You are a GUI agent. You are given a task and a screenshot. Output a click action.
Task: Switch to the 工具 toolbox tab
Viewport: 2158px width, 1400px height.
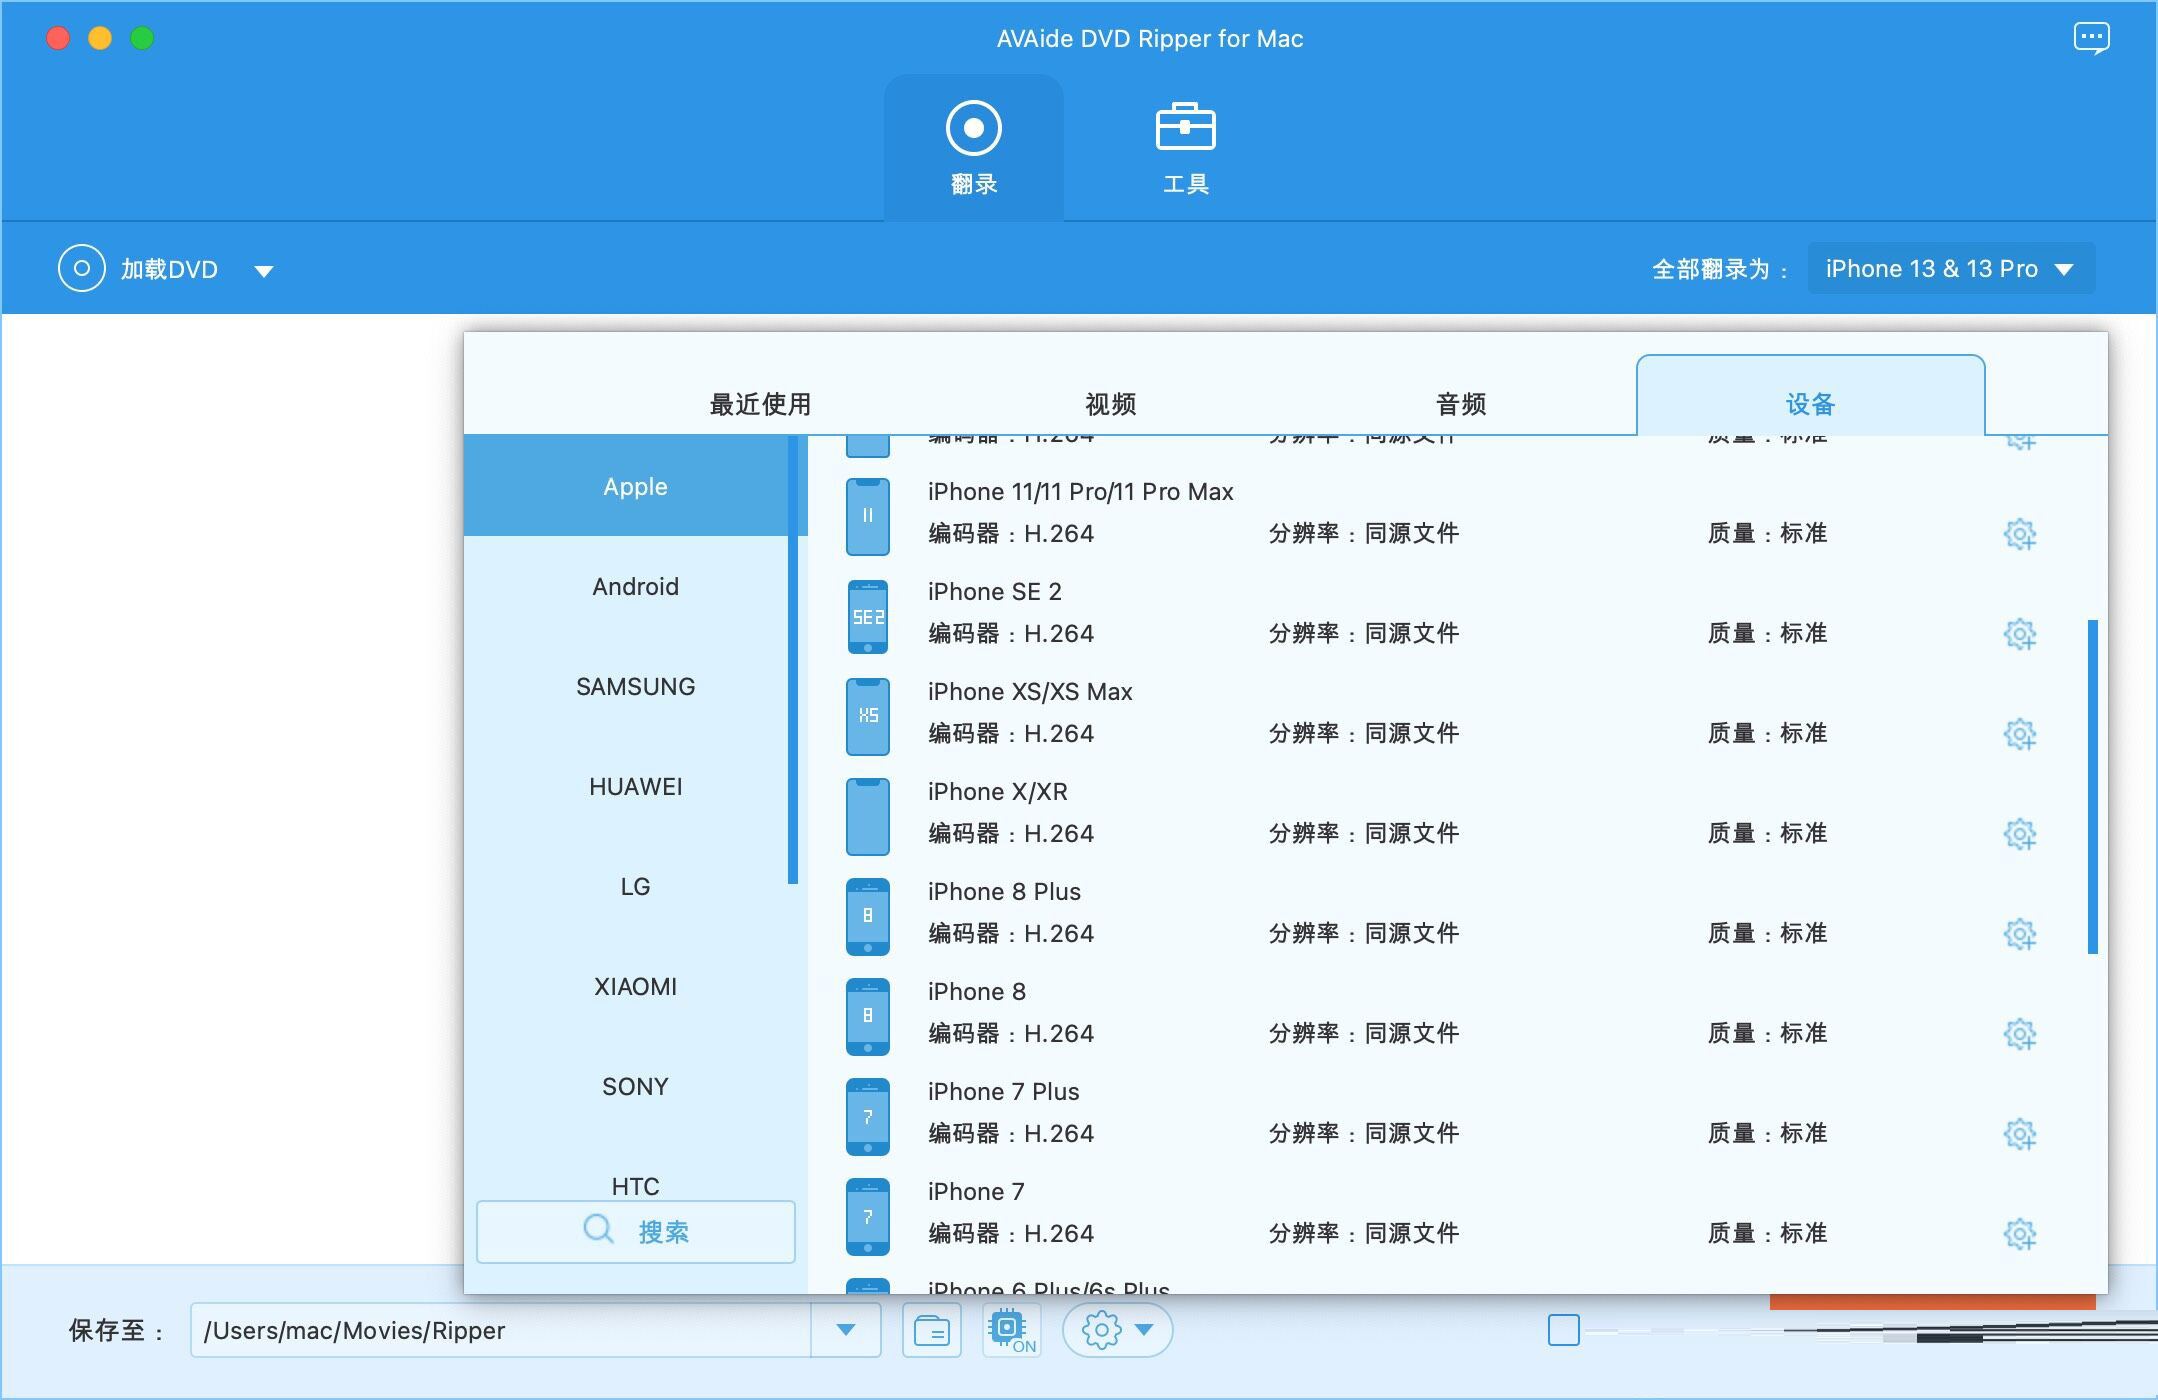tap(1186, 148)
